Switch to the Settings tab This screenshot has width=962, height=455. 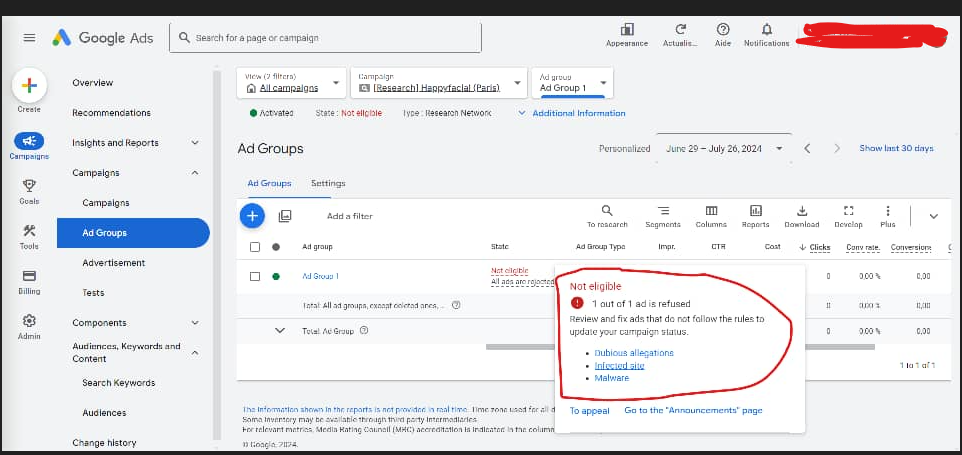328,183
